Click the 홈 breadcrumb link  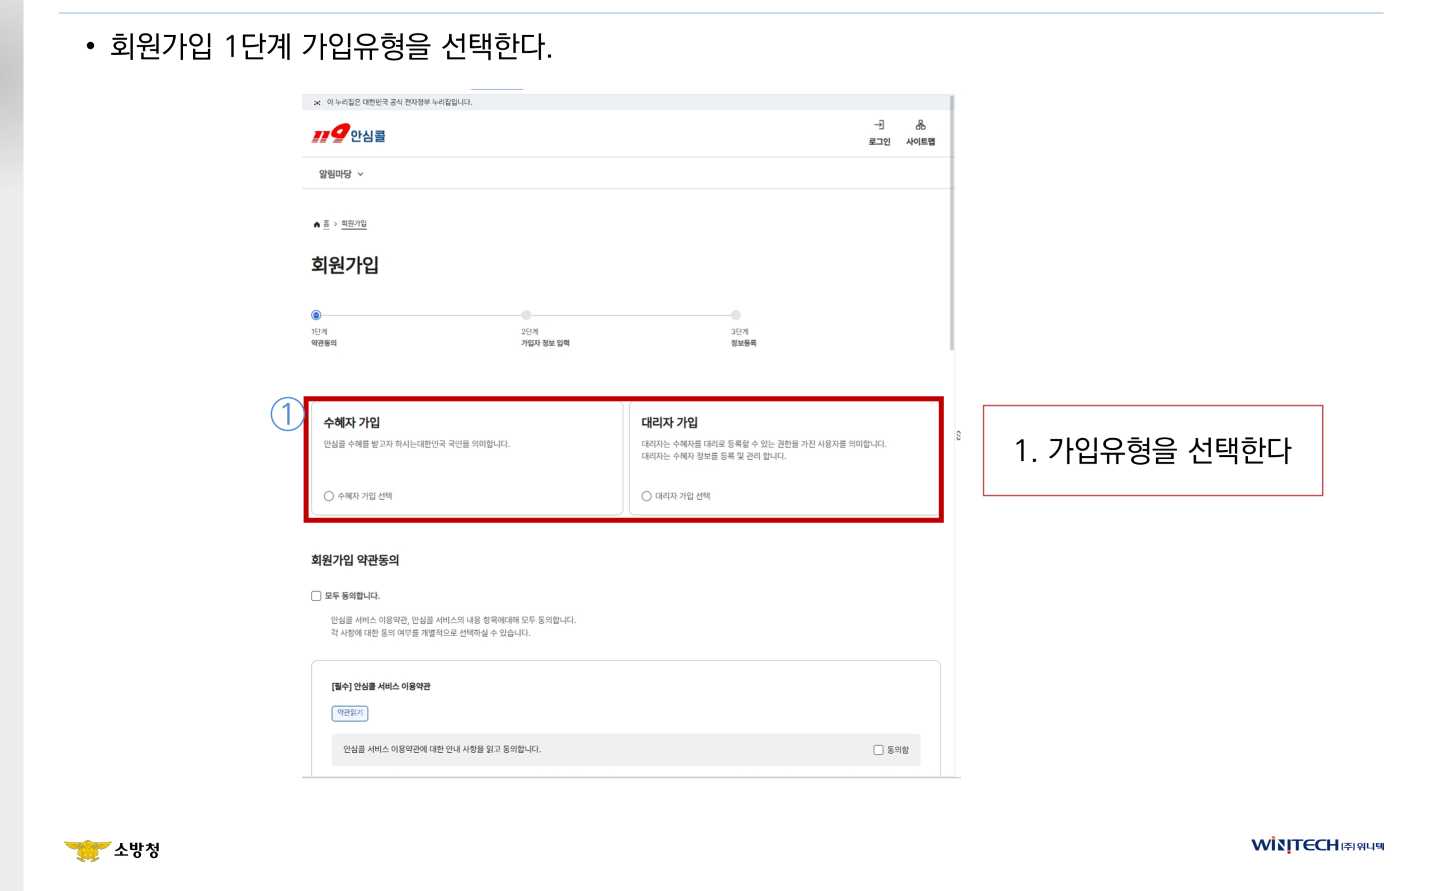click(x=328, y=223)
